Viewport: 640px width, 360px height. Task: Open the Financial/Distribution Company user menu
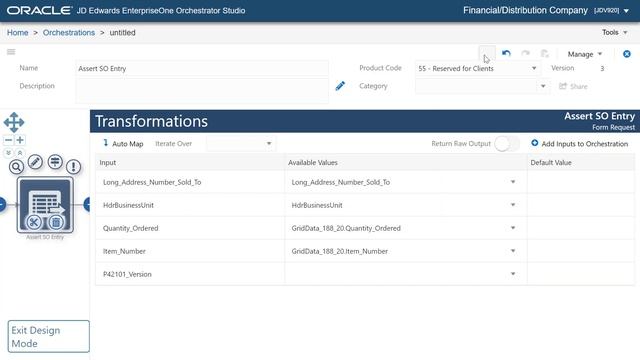point(546,10)
